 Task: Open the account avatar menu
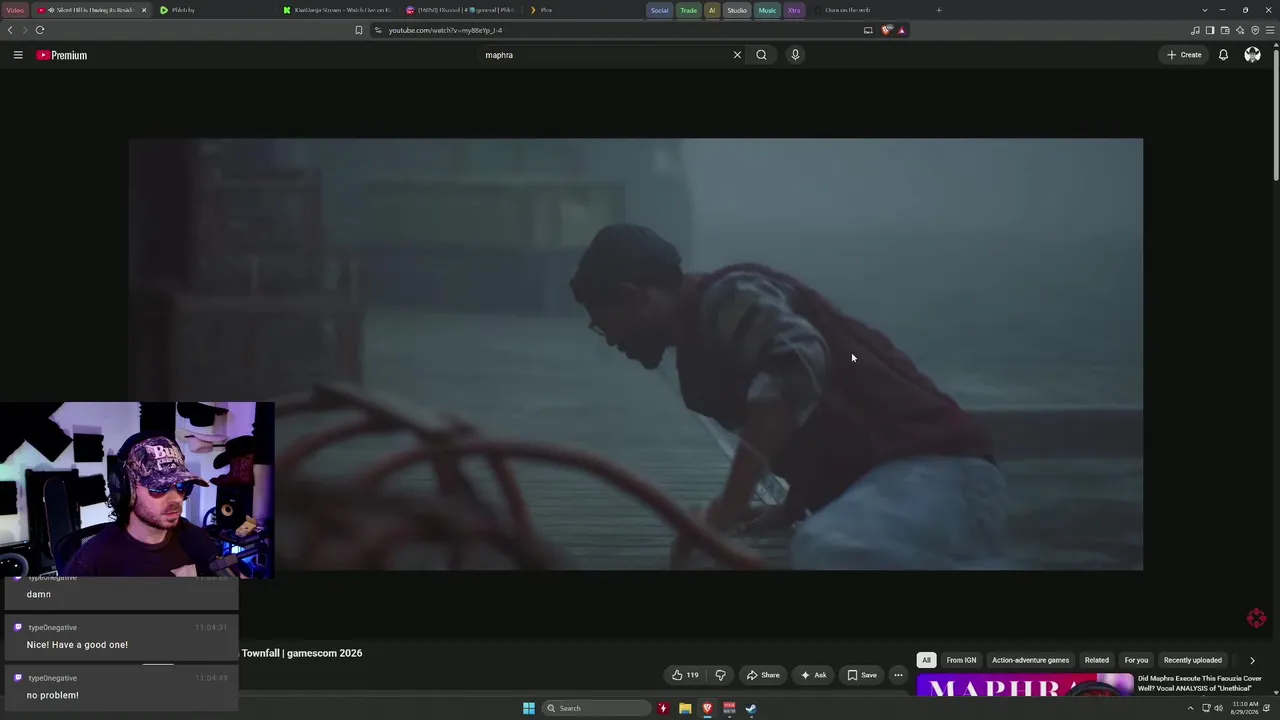pyautogui.click(x=1252, y=55)
